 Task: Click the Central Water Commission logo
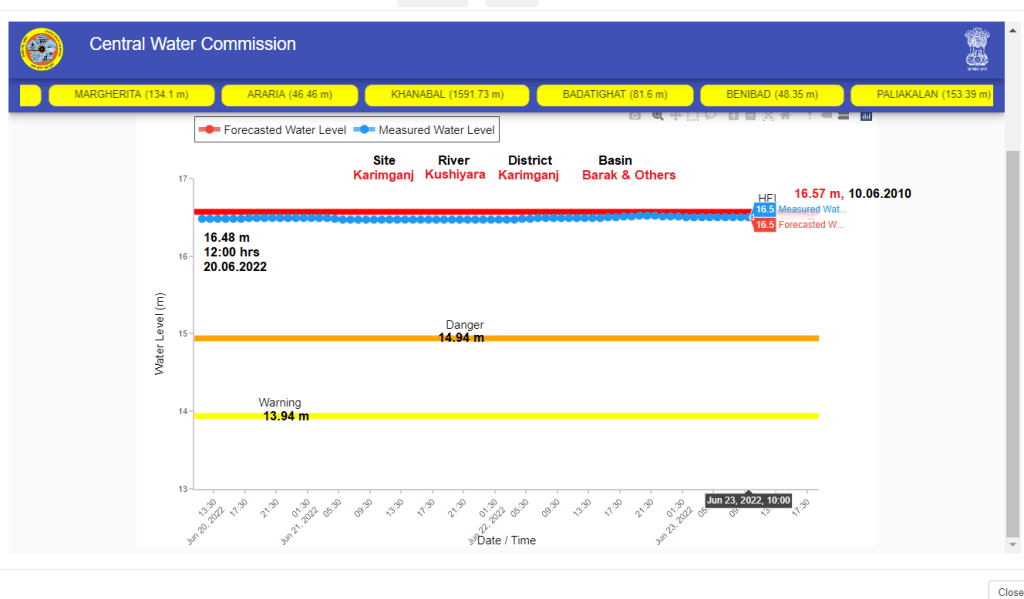(x=42, y=48)
